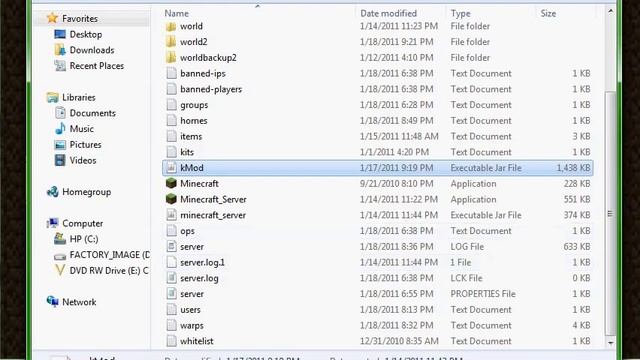Select the ops text file icon
640x360 pixels.
tap(171, 231)
